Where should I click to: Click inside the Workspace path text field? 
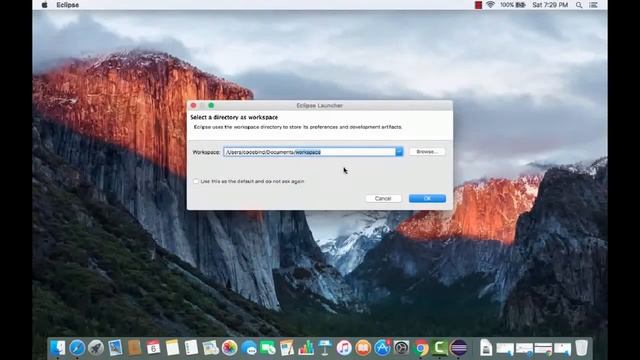pyautogui.click(x=309, y=152)
